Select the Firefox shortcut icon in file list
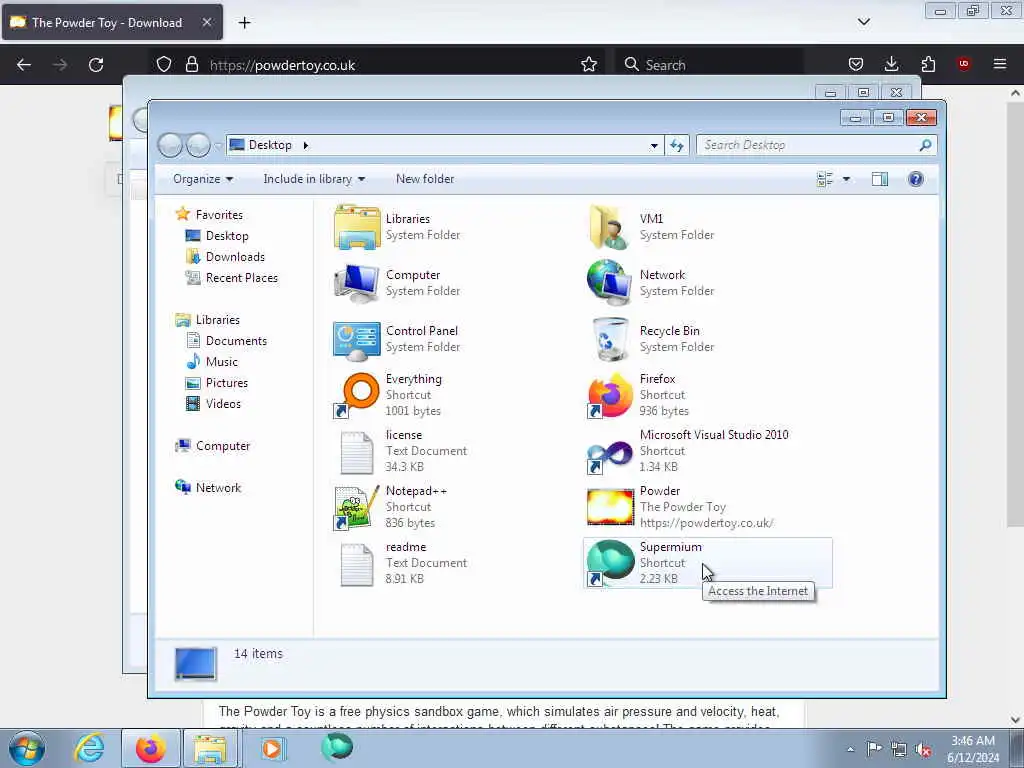Screen dimensions: 1024x768 click(610, 395)
